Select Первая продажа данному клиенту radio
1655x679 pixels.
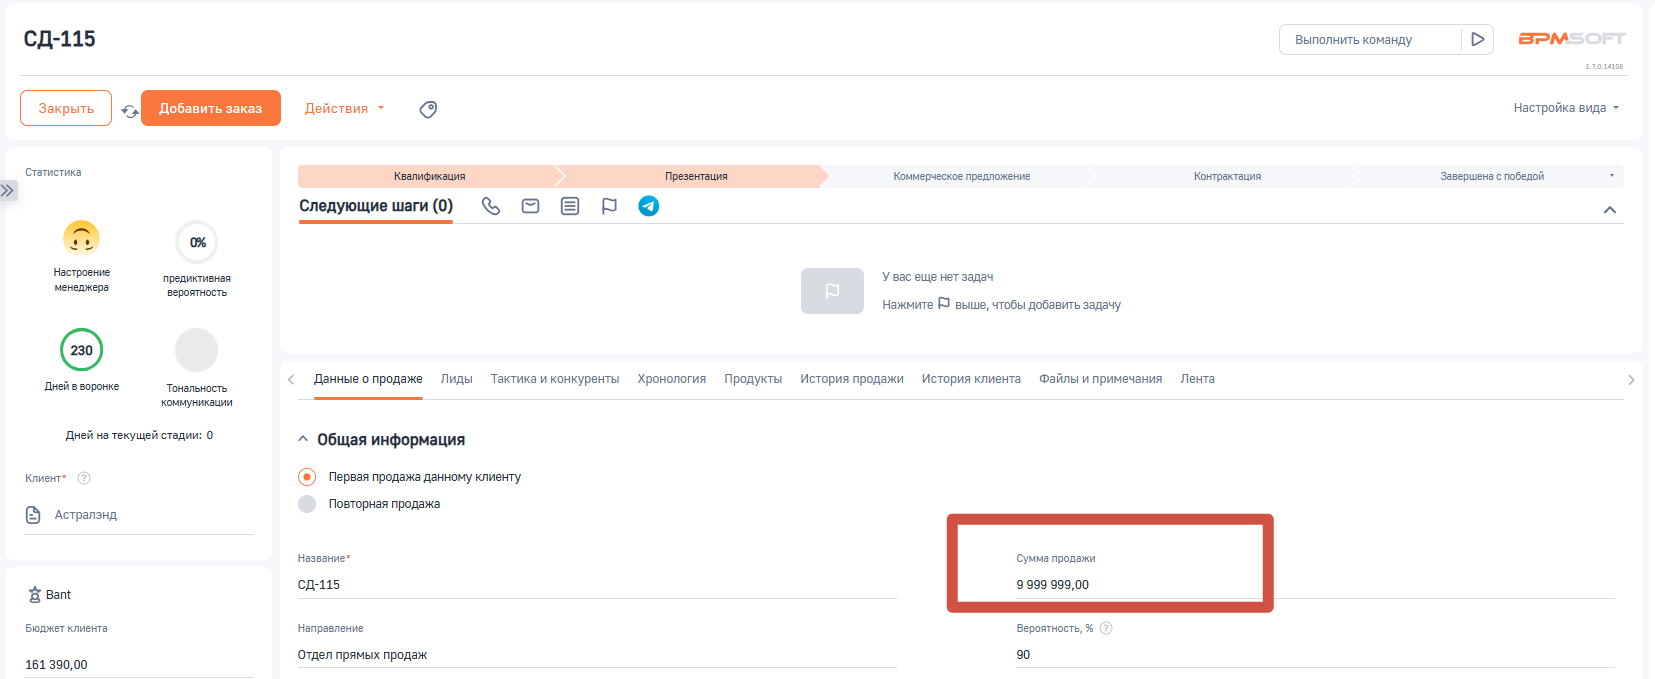coord(307,477)
